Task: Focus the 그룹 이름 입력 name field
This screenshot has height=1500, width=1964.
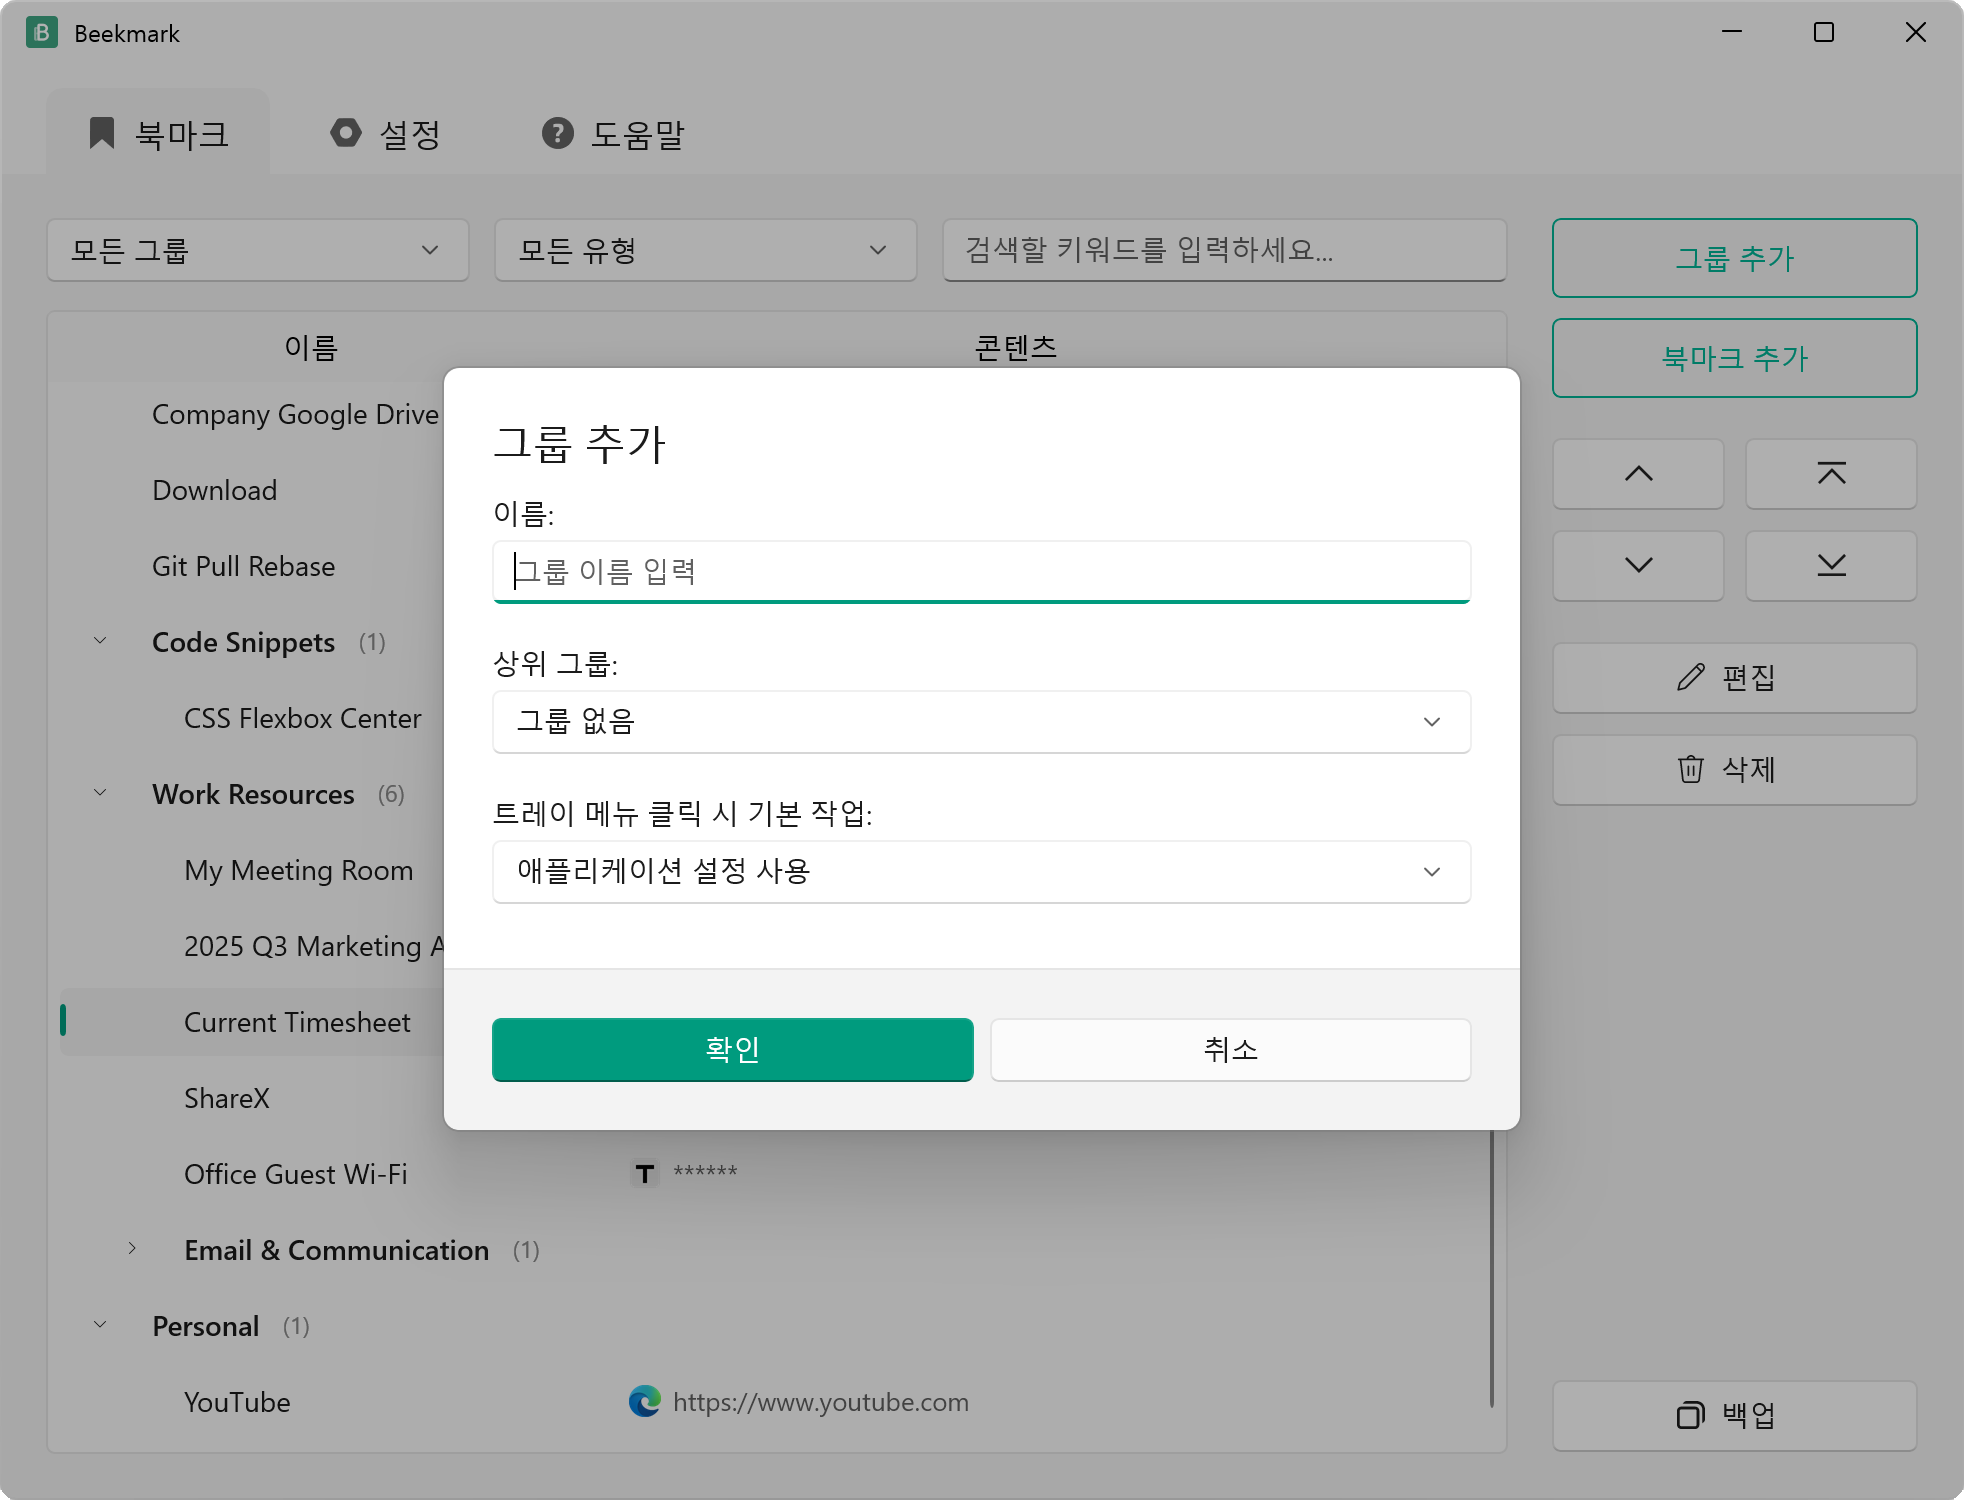Action: click(x=982, y=572)
